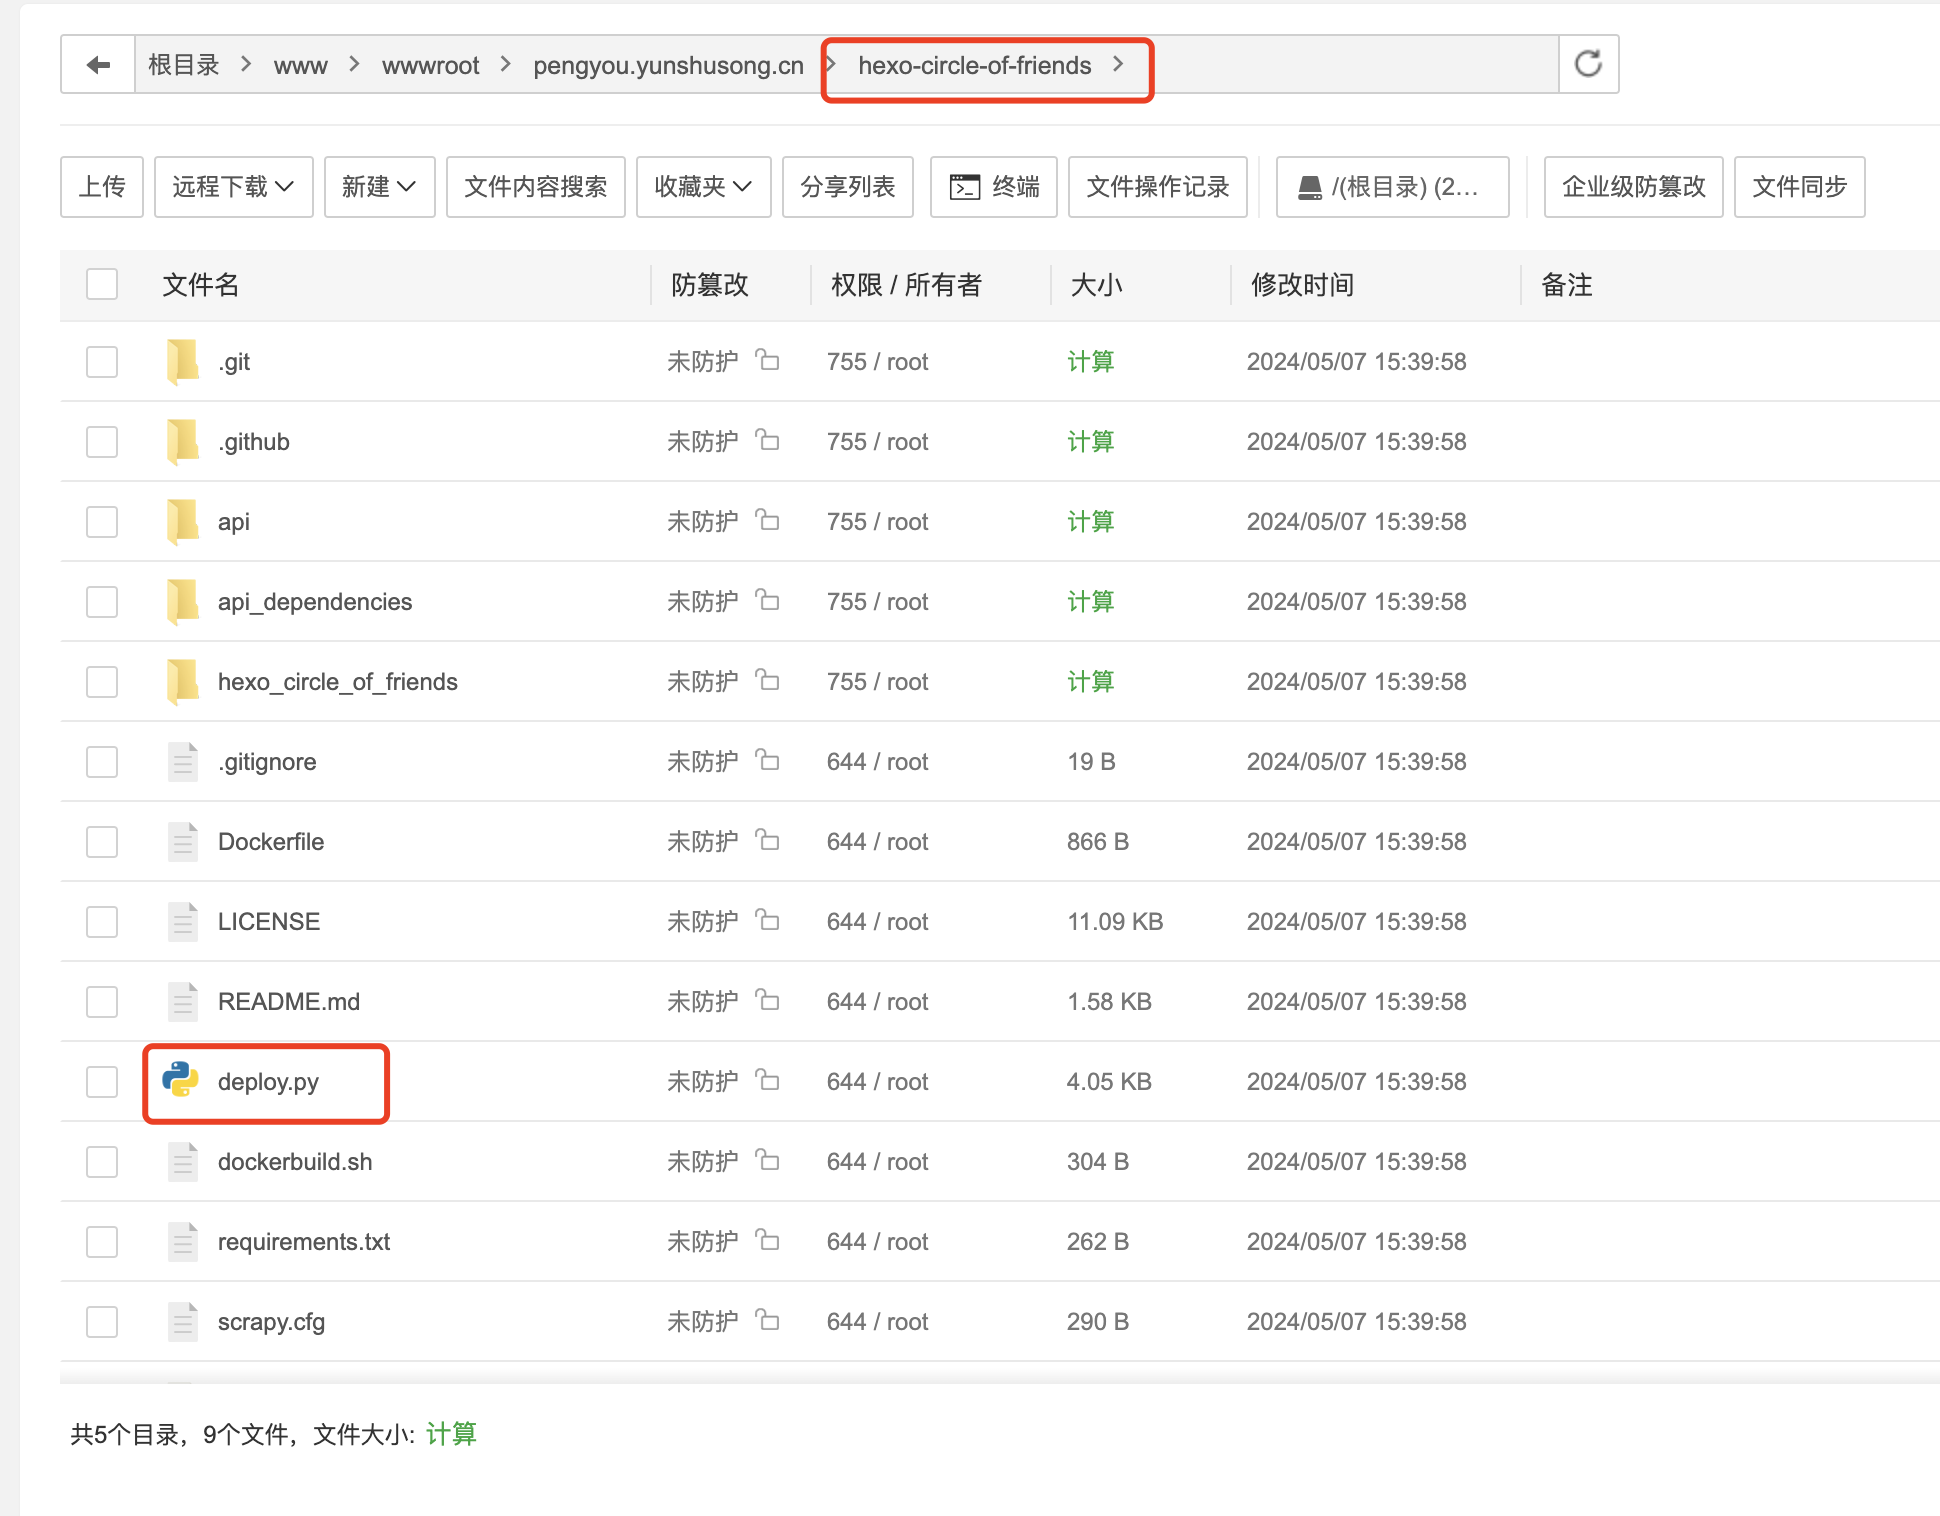Check the .github row checkbox
The width and height of the screenshot is (1940, 1516).
tap(102, 441)
